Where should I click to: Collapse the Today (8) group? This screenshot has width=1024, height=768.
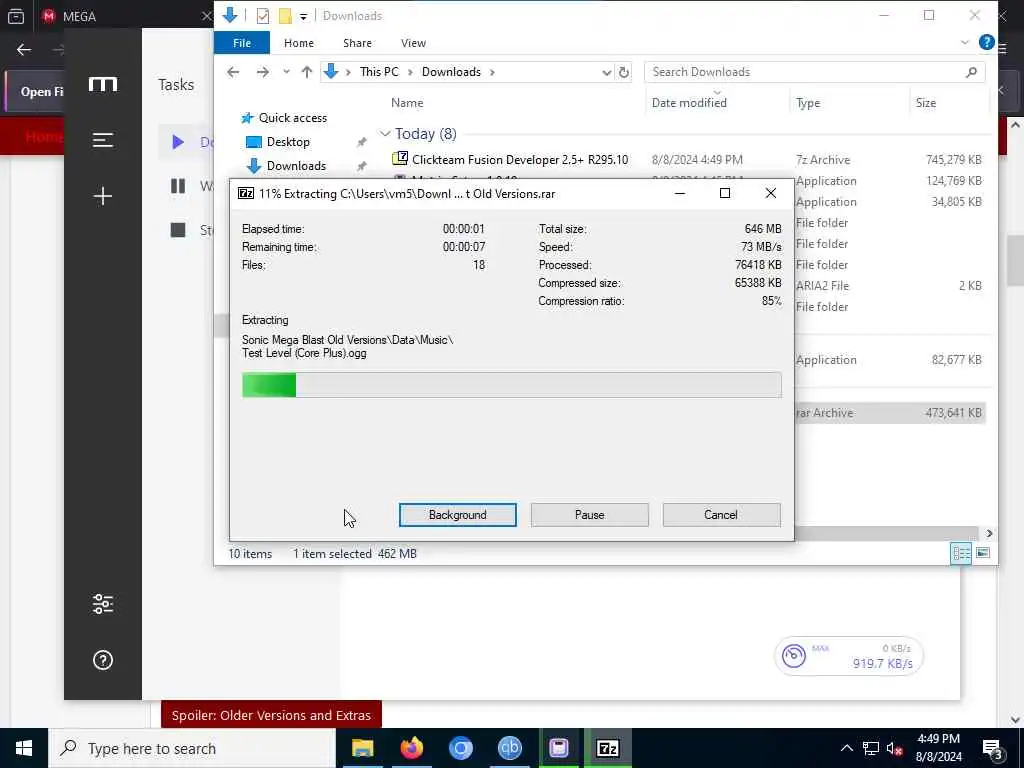point(385,134)
